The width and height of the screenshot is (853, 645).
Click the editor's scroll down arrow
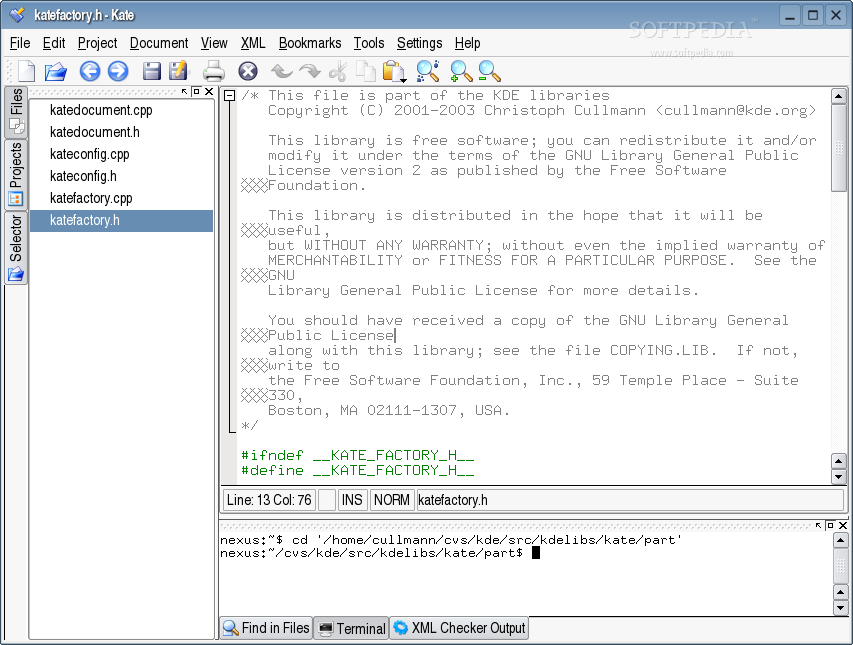coord(839,476)
